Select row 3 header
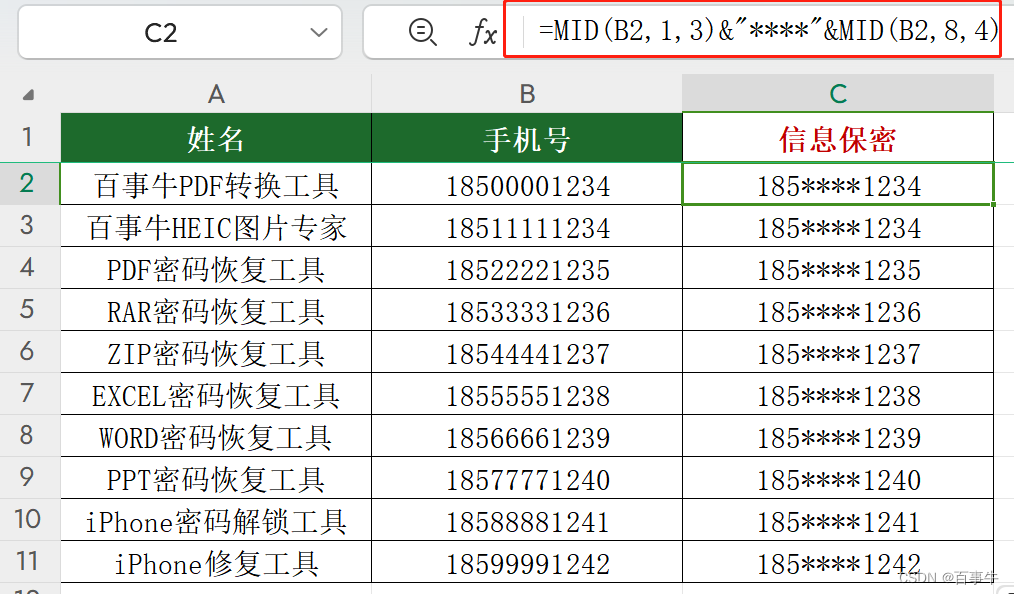The image size is (1014, 594). pyautogui.click(x=30, y=226)
